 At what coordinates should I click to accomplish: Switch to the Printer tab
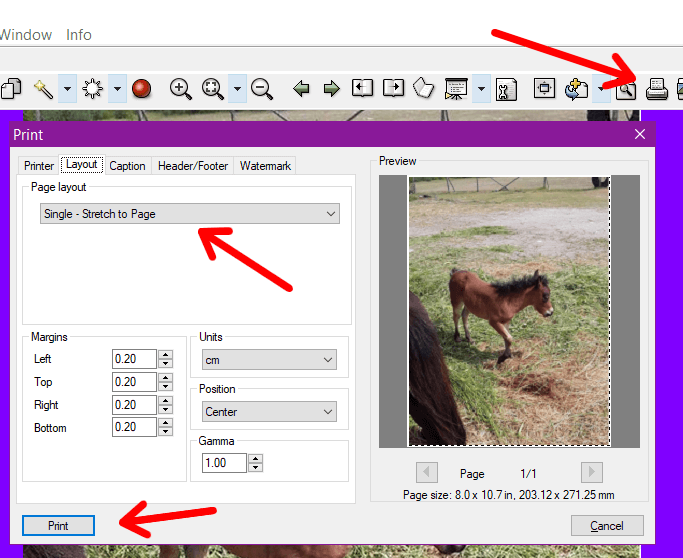pyautogui.click(x=39, y=166)
